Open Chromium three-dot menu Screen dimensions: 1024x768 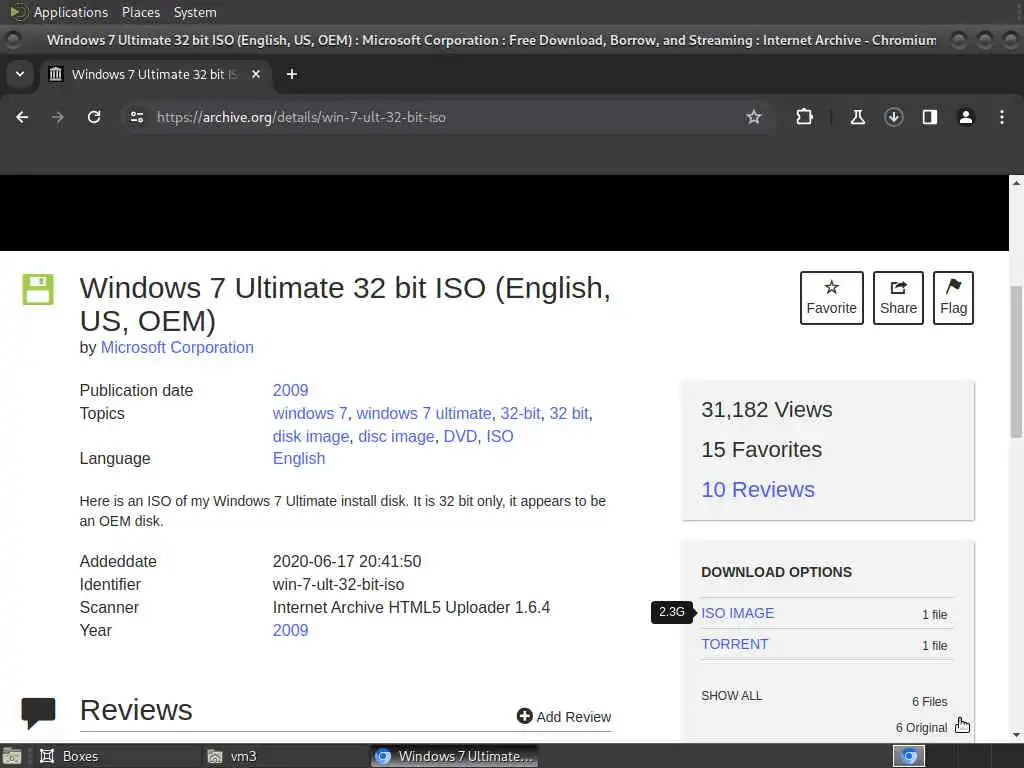point(1001,117)
